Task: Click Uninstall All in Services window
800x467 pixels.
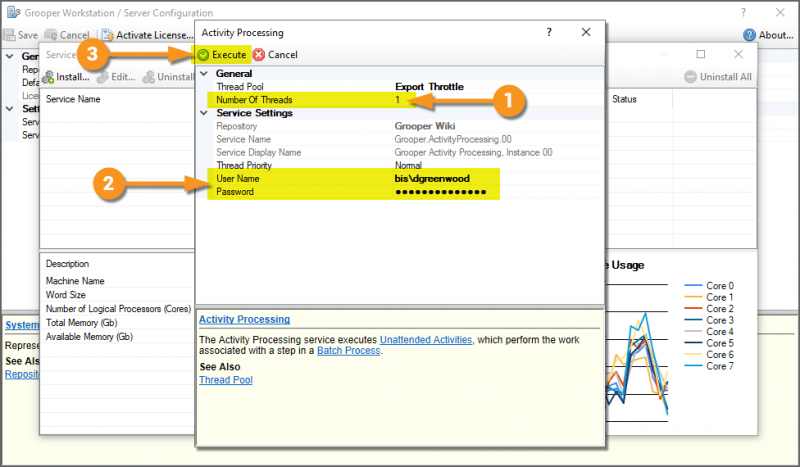Action: [x=718, y=77]
